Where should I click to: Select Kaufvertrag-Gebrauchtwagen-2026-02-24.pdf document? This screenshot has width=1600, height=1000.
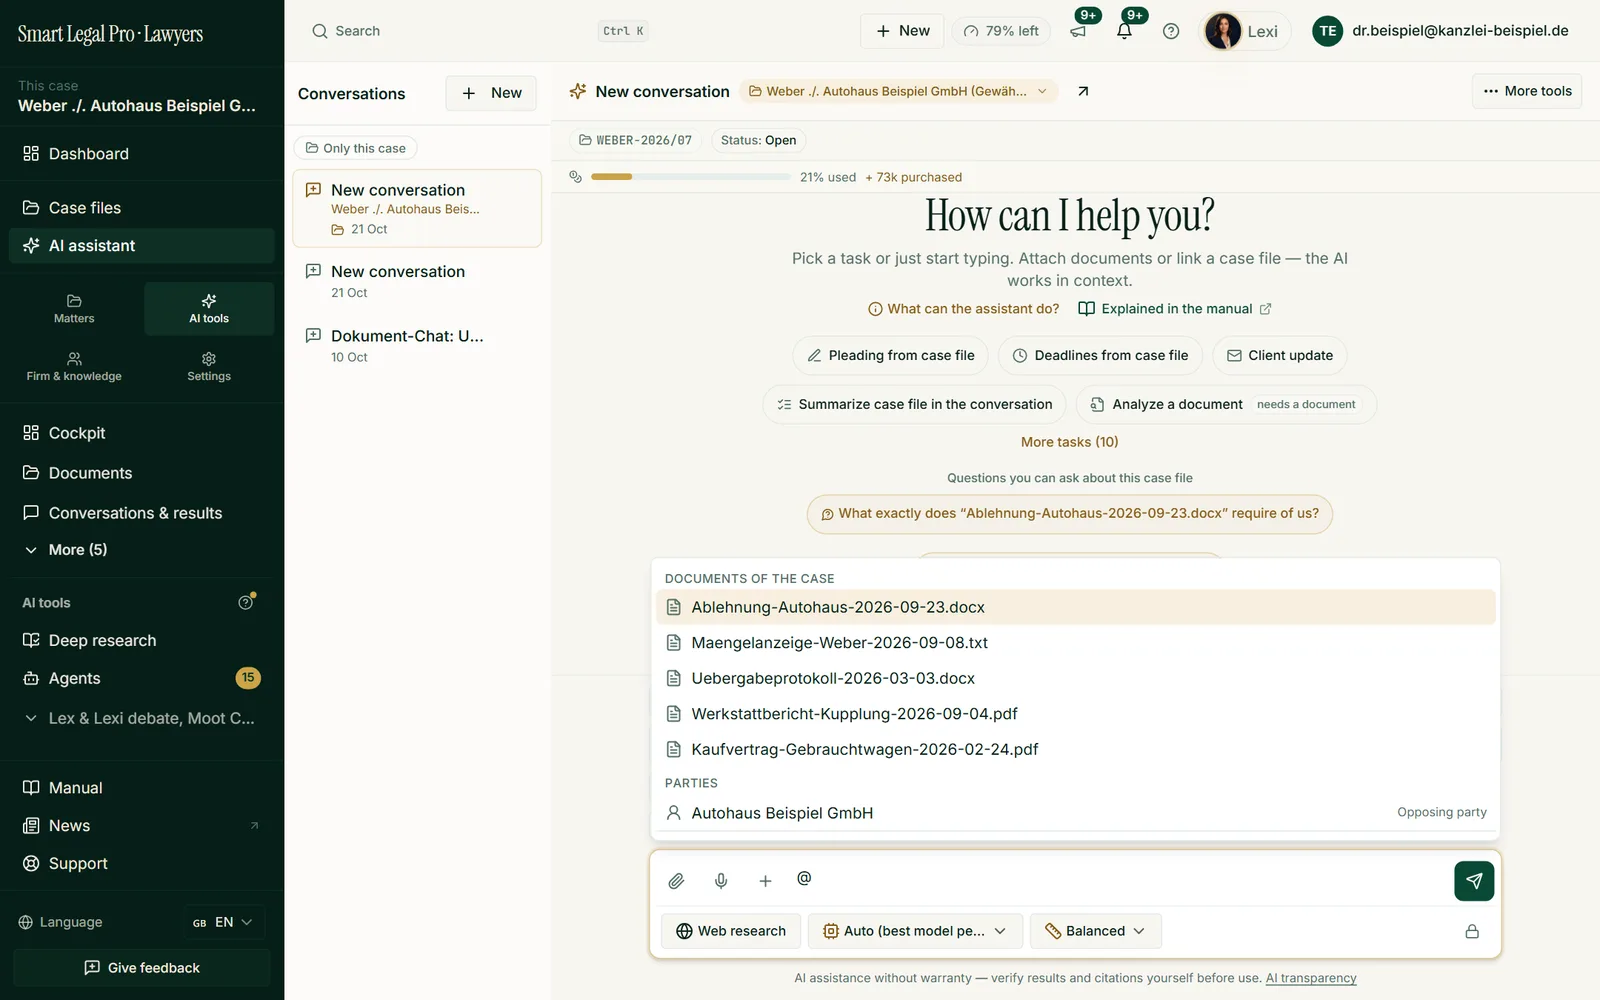click(x=1075, y=749)
